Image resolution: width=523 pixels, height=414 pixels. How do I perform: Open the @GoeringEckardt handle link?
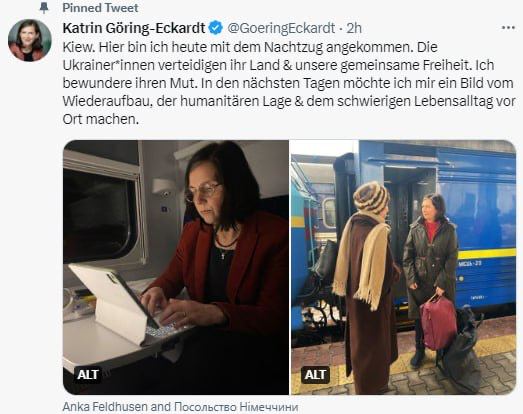281,28
